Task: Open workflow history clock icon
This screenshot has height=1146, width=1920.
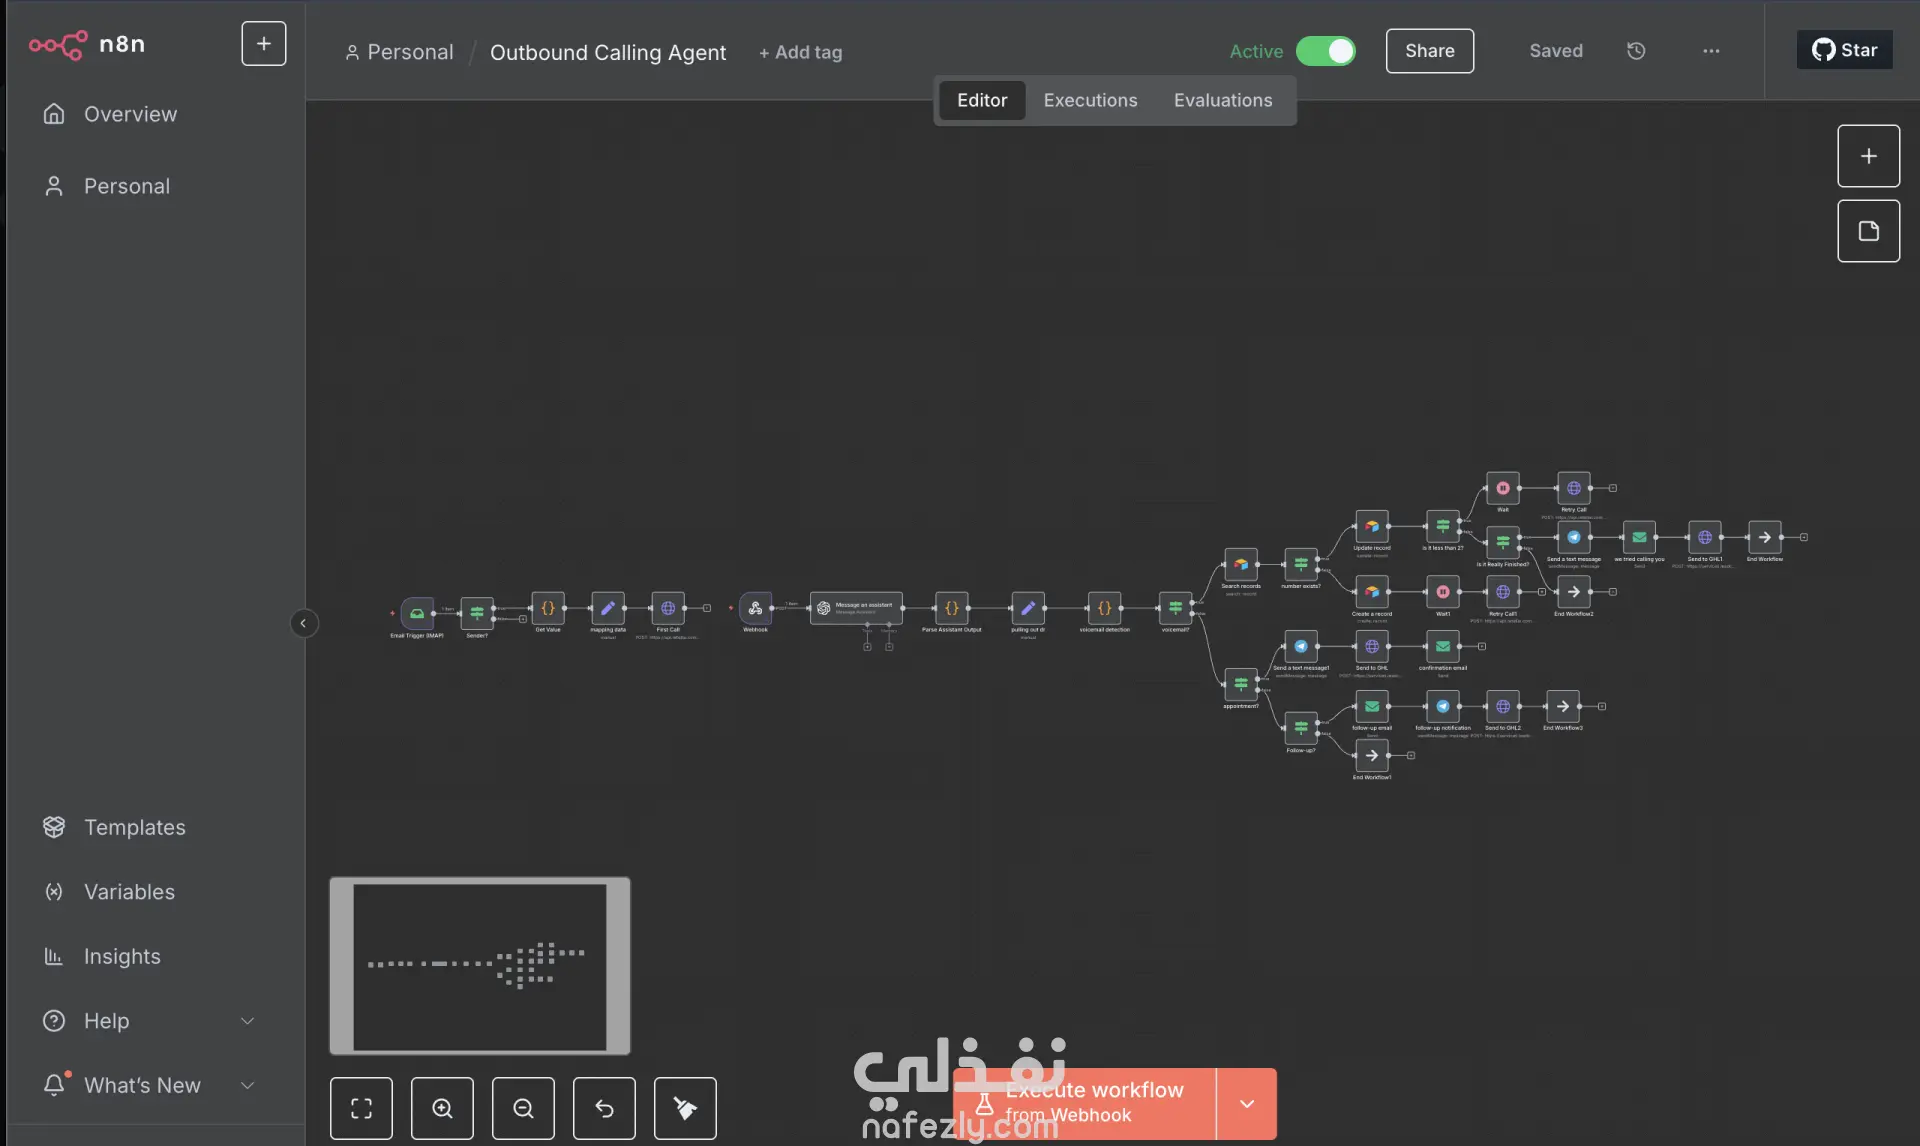Action: (1636, 51)
